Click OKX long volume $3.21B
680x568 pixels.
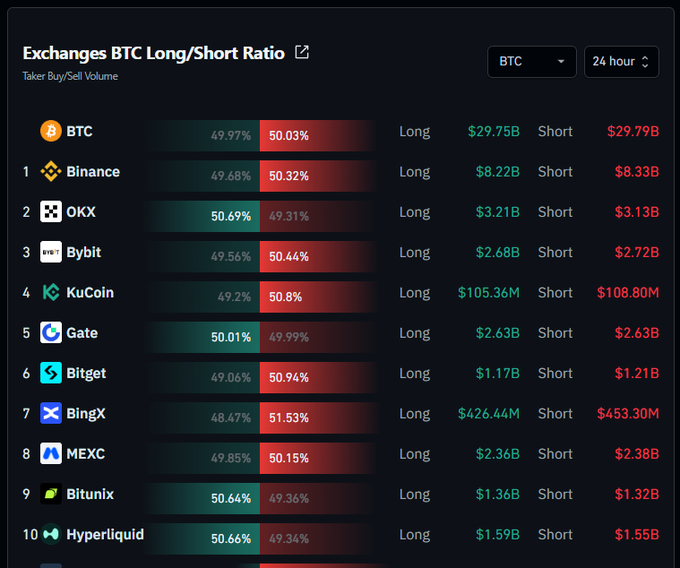tap(497, 212)
